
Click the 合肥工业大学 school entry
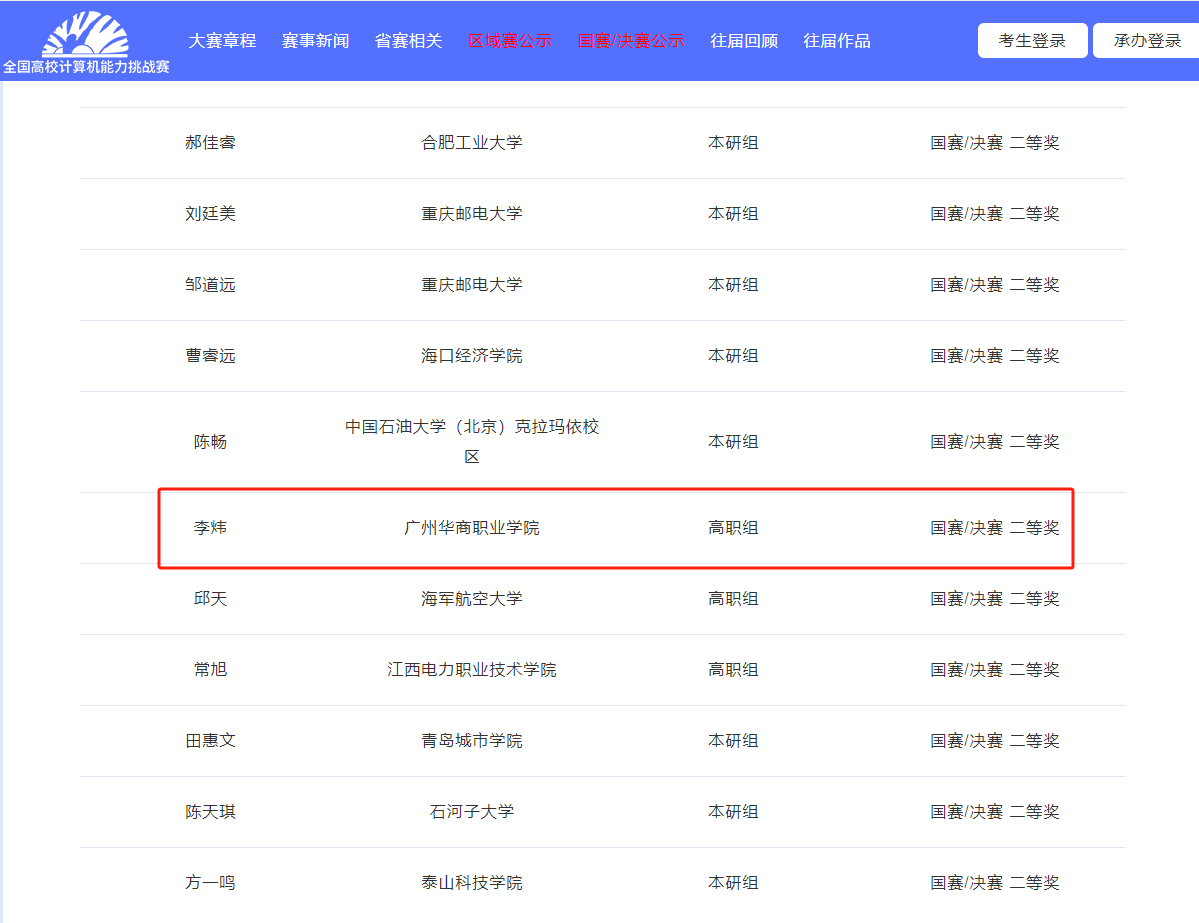(471, 142)
